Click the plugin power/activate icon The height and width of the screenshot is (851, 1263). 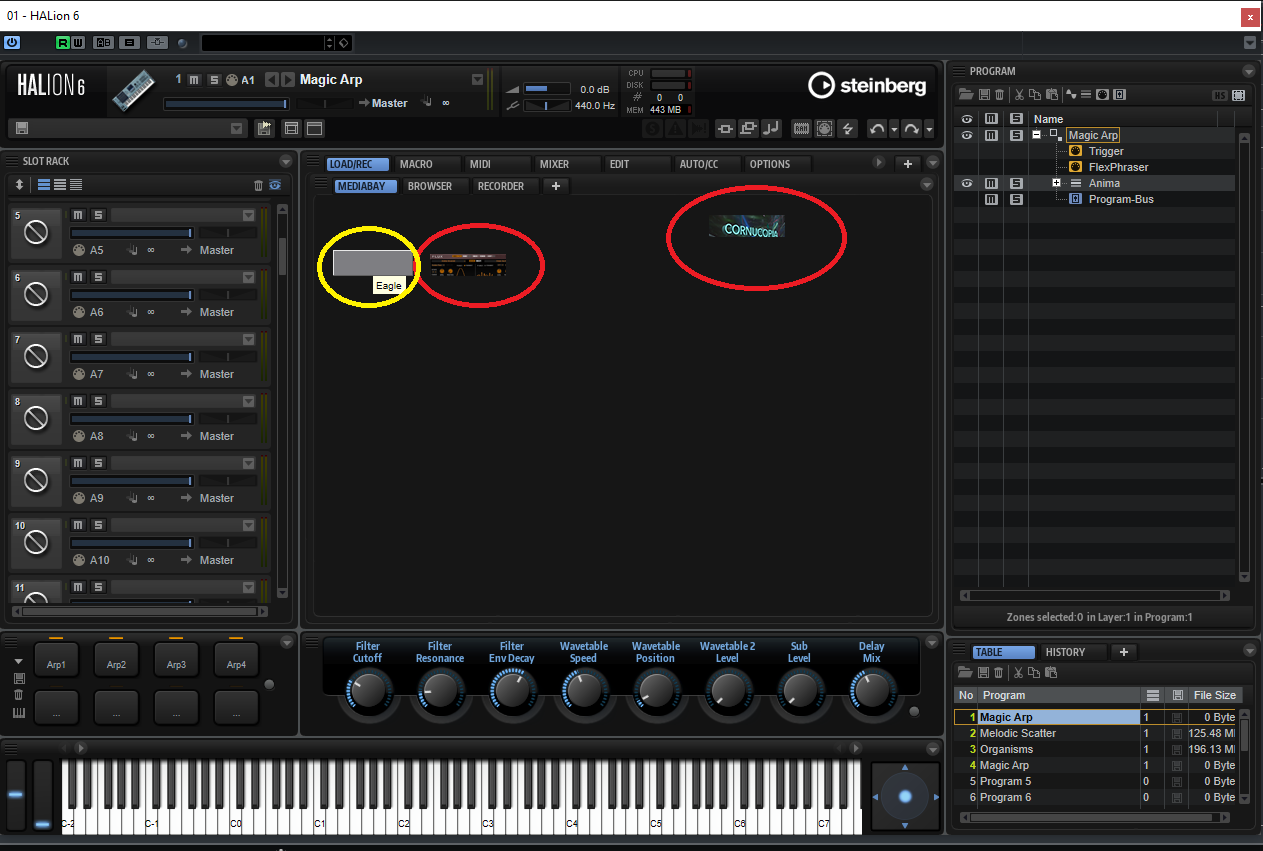(12, 43)
